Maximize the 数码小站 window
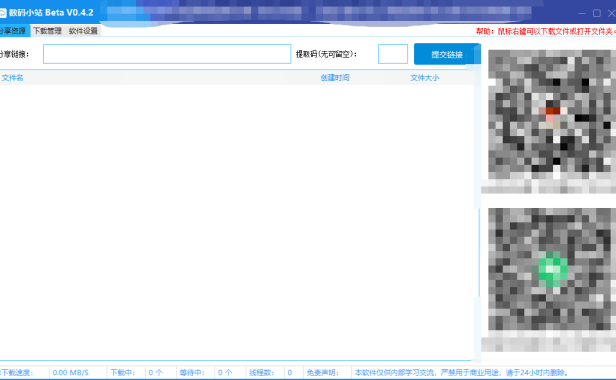The width and height of the screenshot is (616, 380). 597,13
